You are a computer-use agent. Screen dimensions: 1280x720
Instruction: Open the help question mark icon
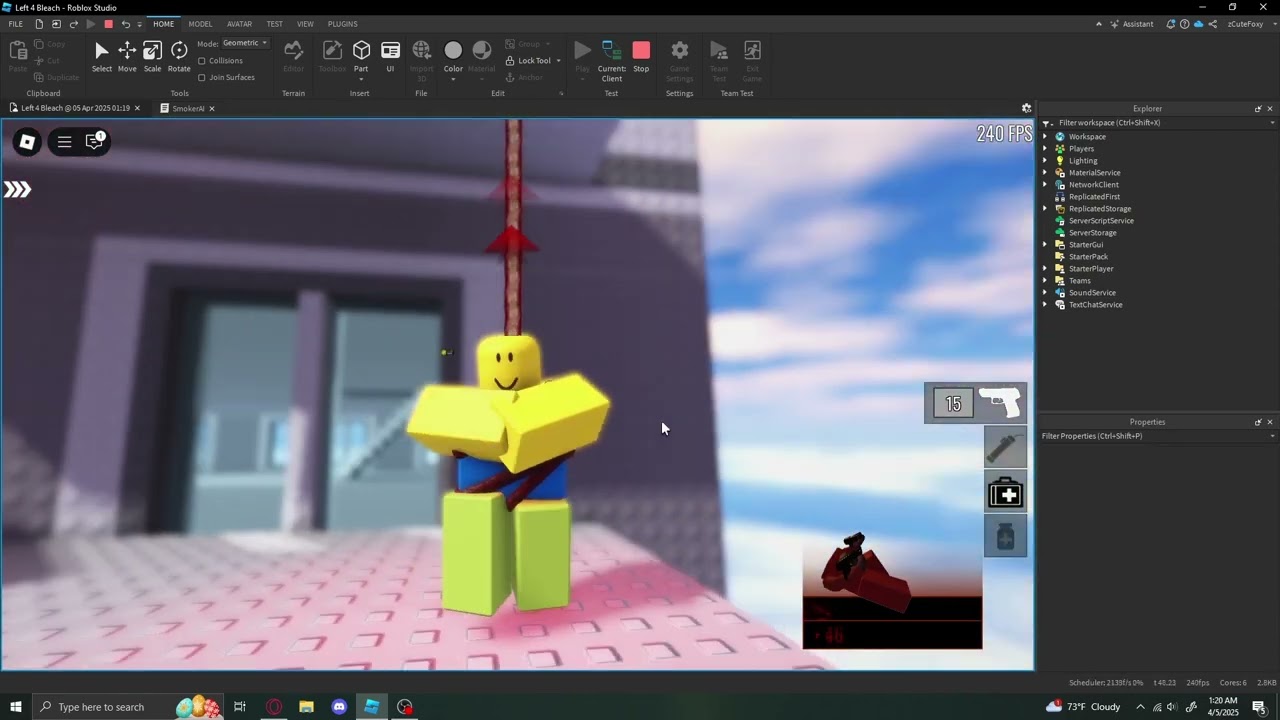point(1184,24)
